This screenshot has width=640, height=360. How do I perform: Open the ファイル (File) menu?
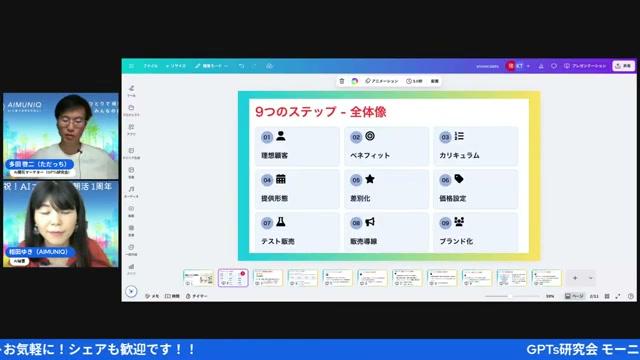click(150, 66)
